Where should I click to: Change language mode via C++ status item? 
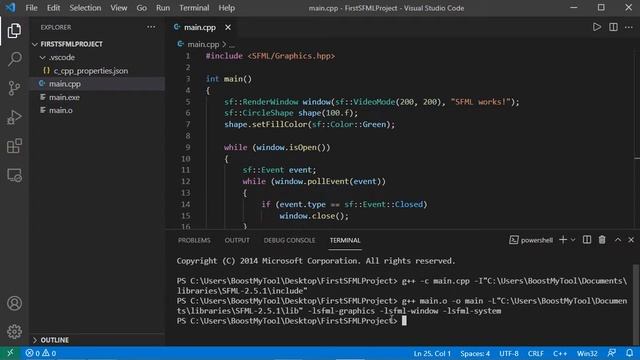click(x=560, y=353)
